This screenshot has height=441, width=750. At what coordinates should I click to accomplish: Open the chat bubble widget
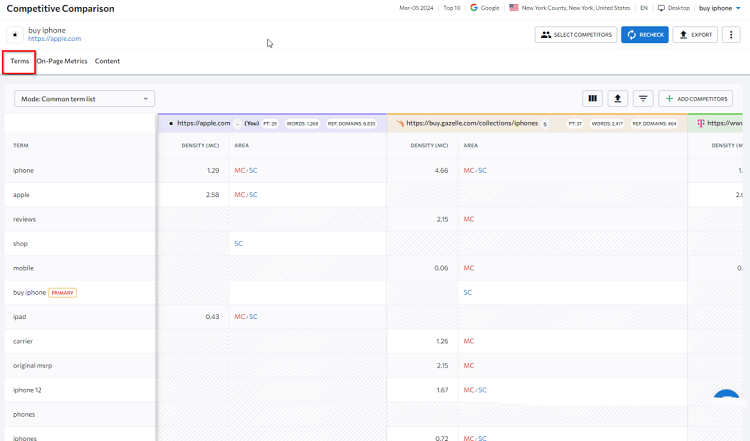[x=726, y=396]
